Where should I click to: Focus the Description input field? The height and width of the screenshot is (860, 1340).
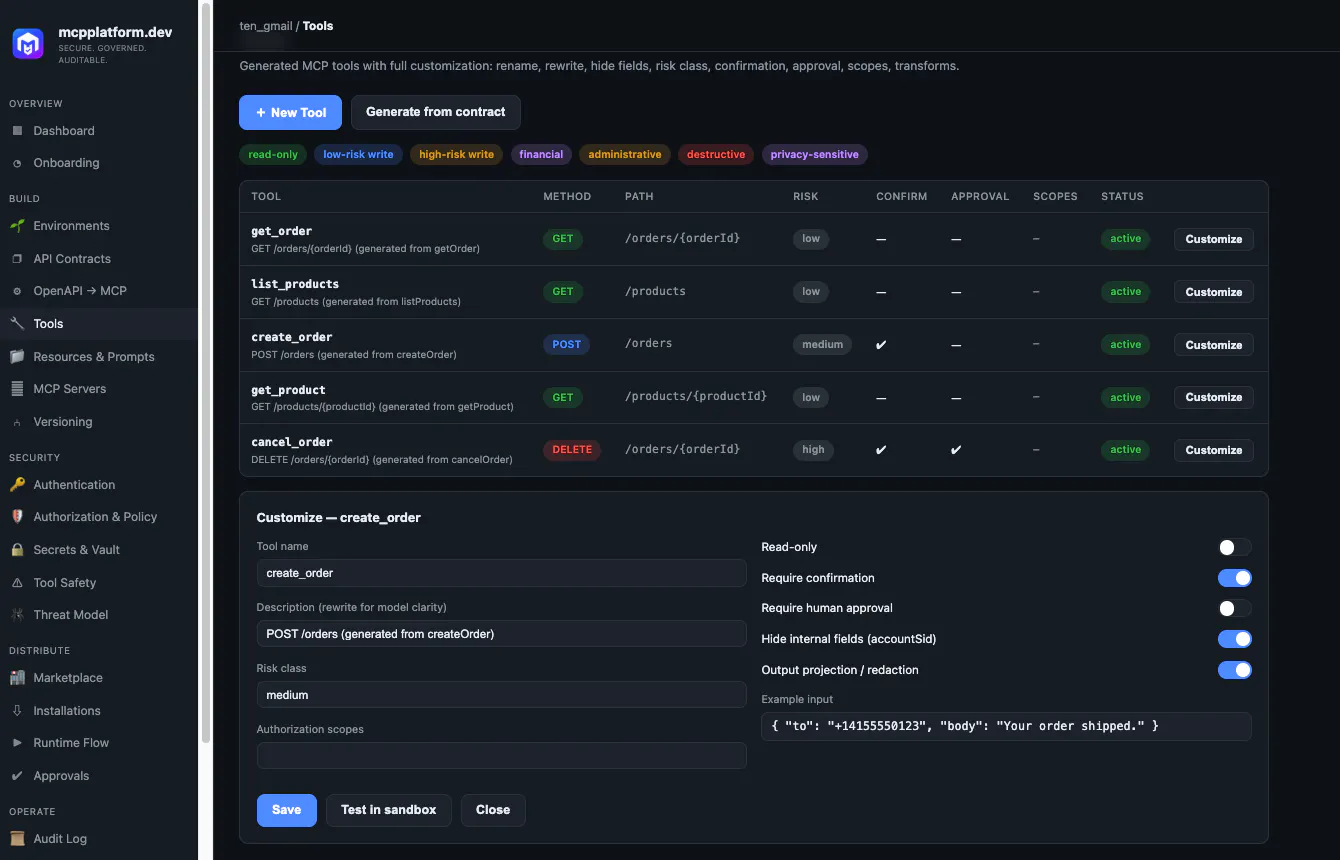pyautogui.click(x=501, y=634)
